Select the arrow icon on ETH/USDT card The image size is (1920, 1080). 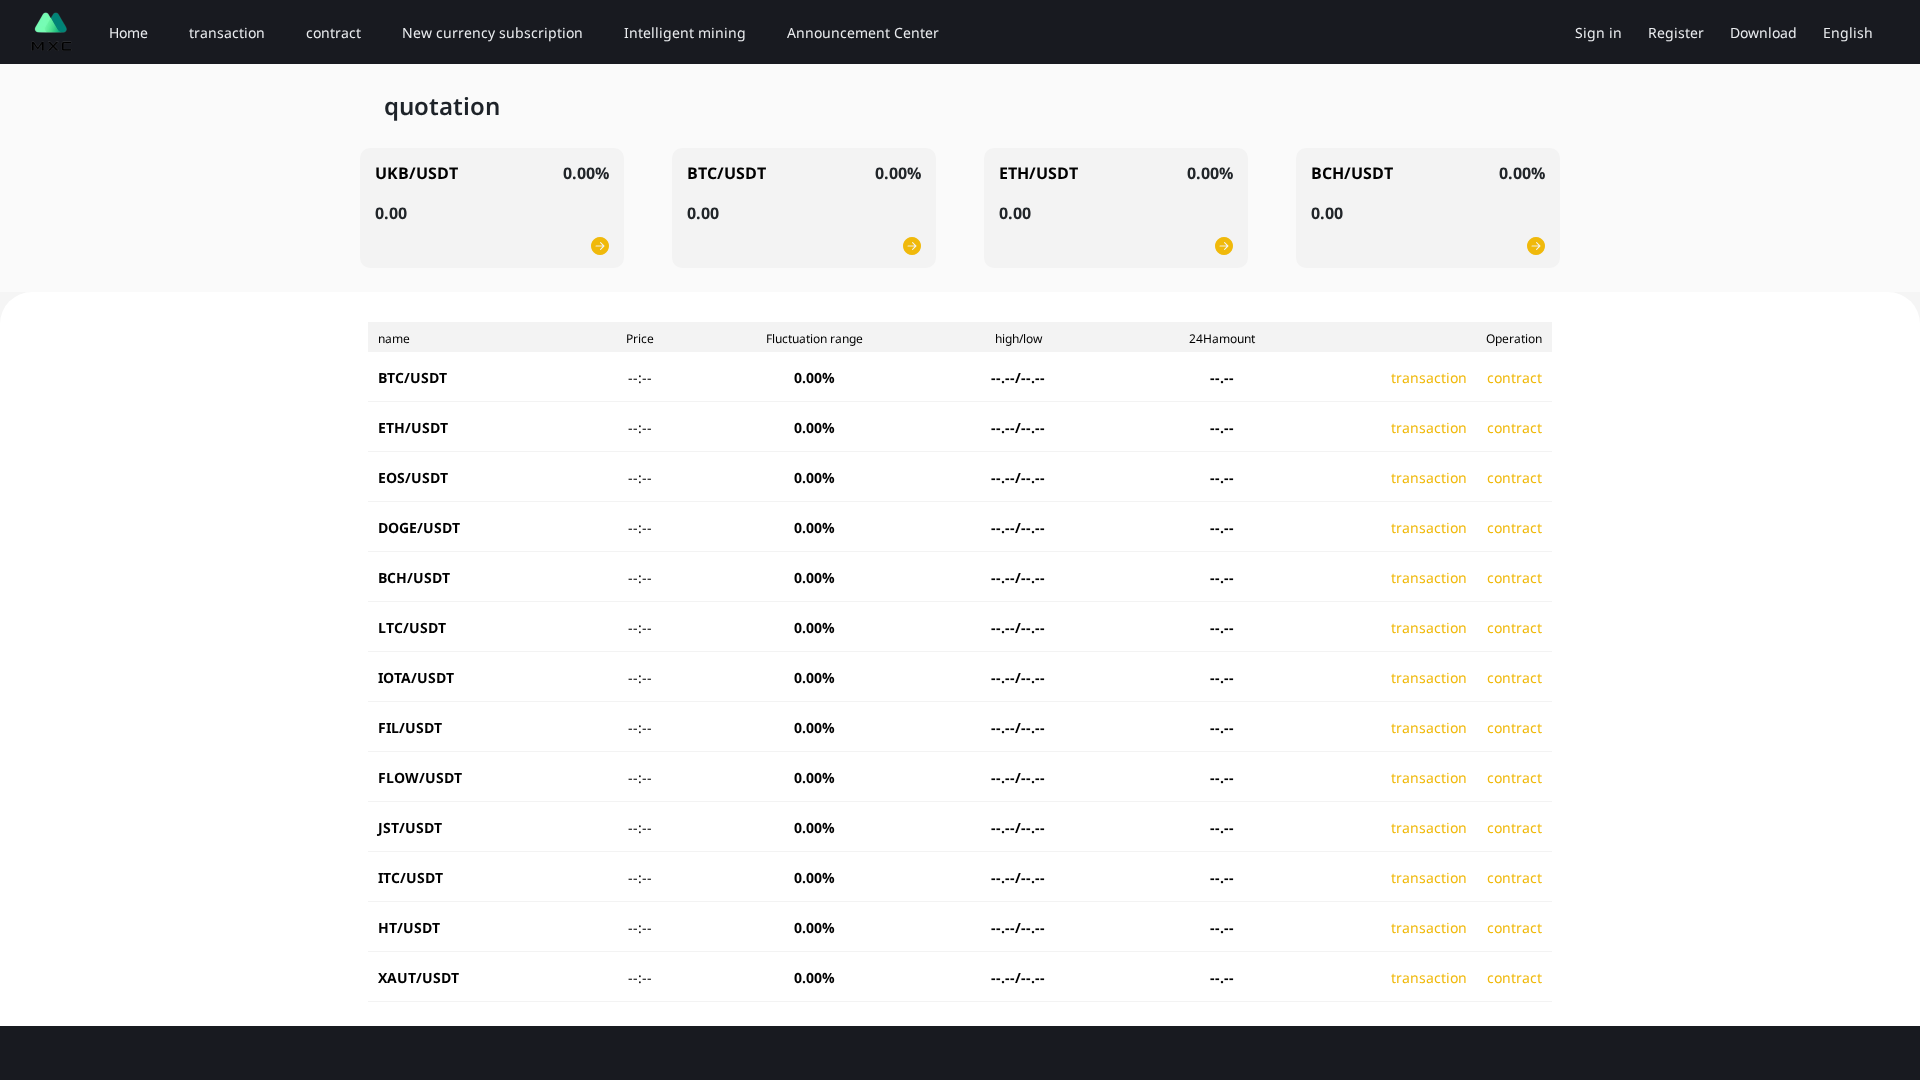pos(1223,245)
